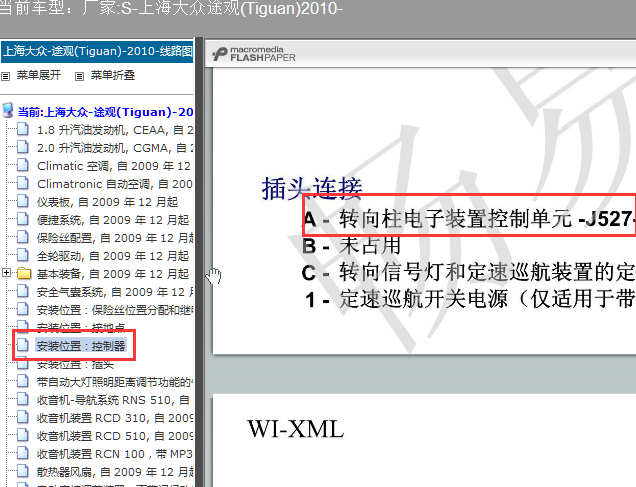
Task: Click the list icon beside 菜单折叠
Action: click(x=80, y=76)
